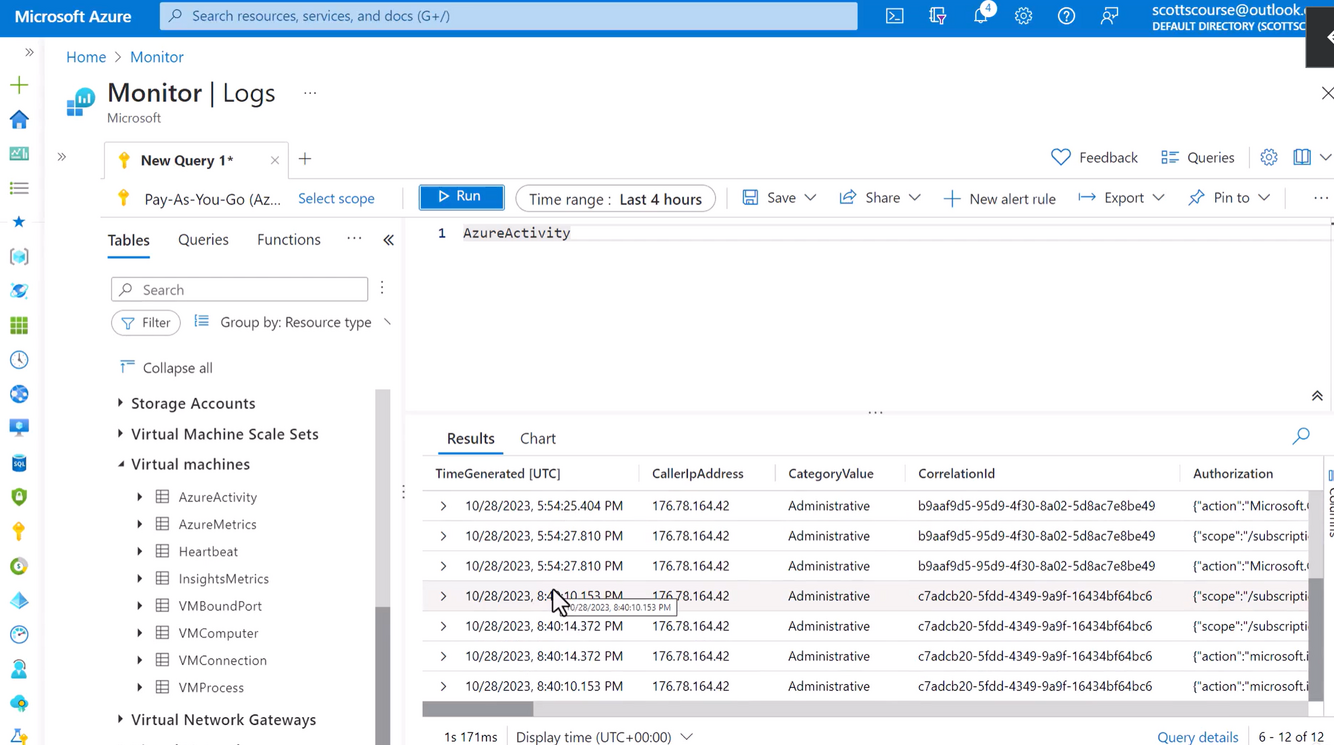Open the toolbar overflow ellipsis

[x=1321, y=198]
